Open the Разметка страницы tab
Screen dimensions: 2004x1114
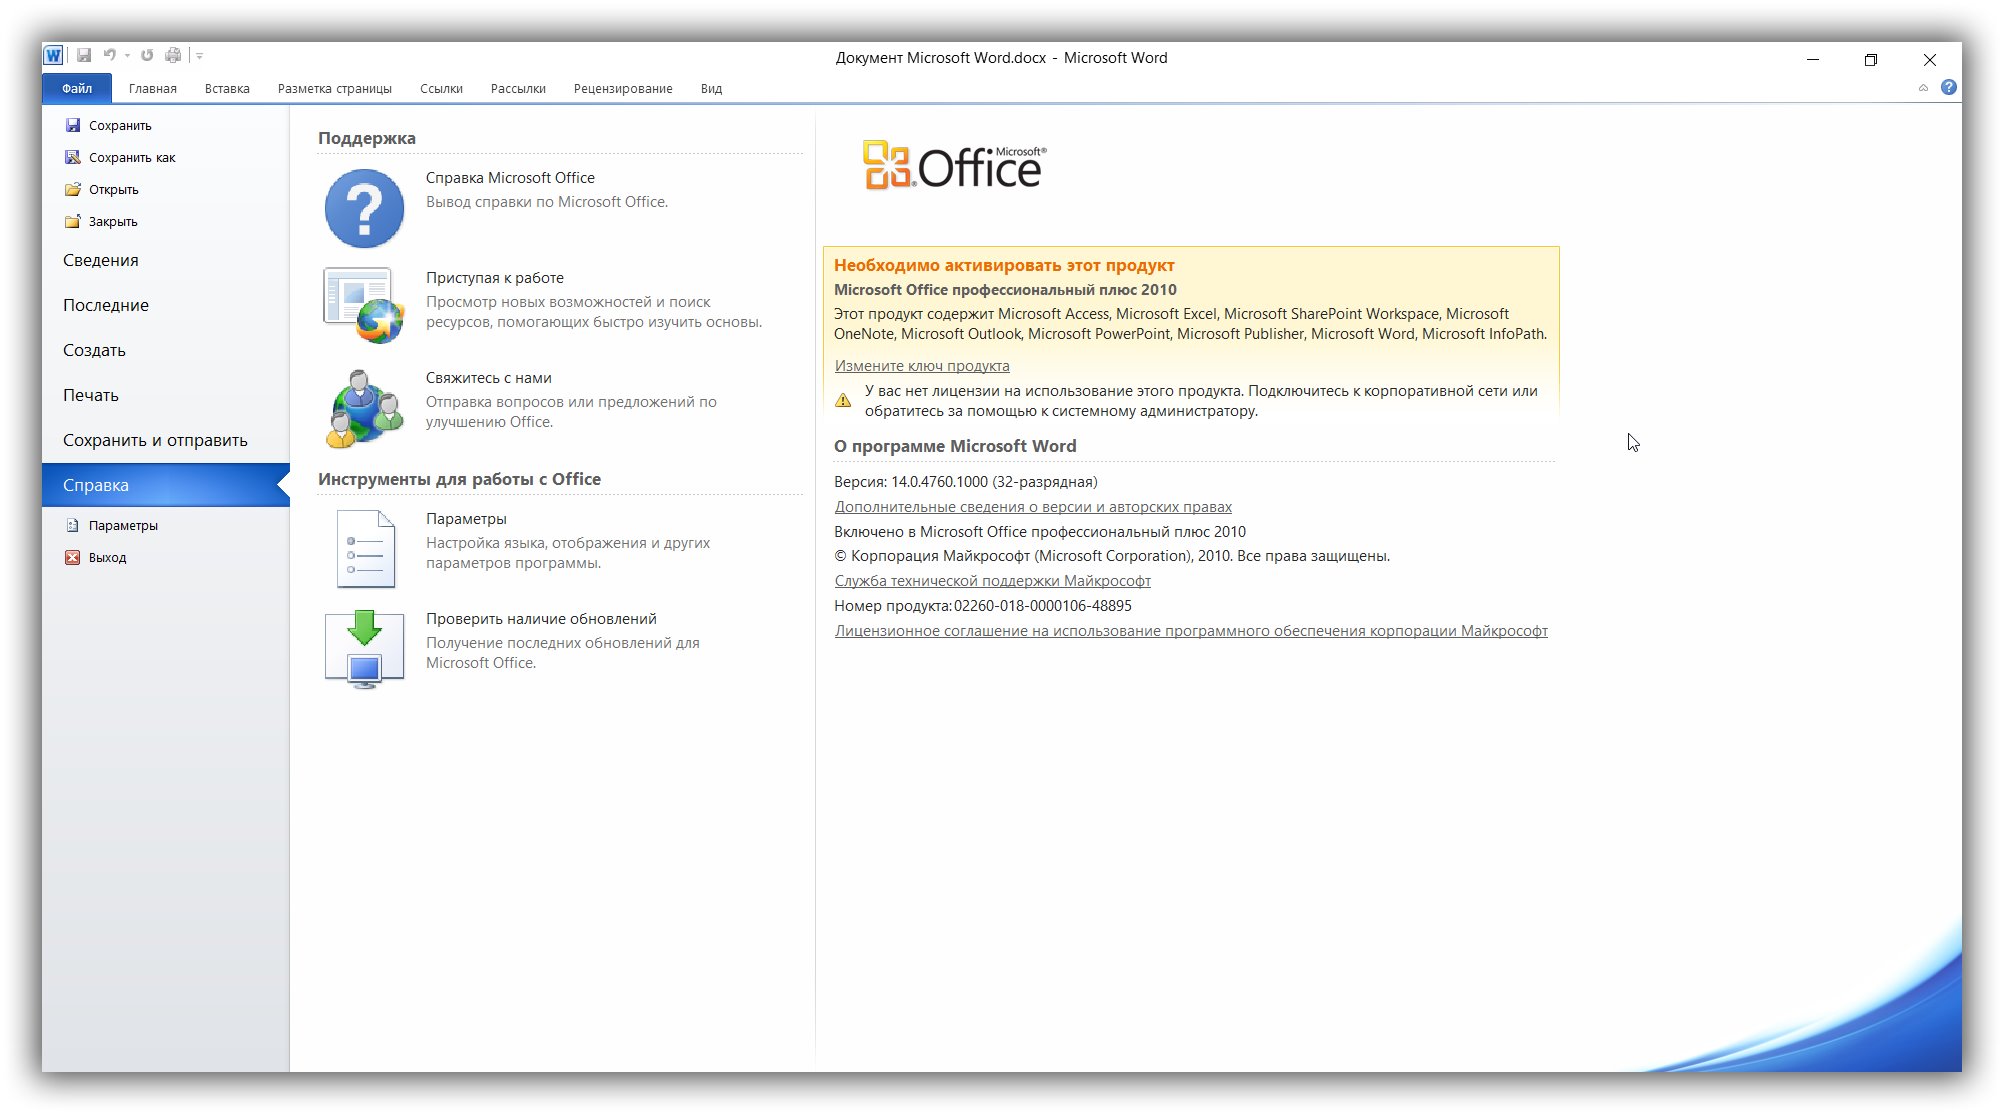click(x=335, y=88)
